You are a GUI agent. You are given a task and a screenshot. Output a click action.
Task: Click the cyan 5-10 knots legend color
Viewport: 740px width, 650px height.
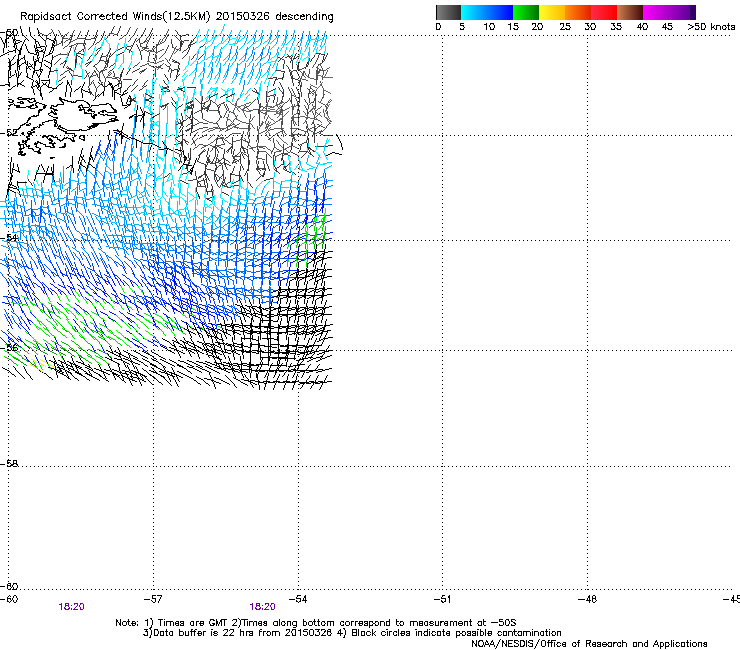point(474,12)
